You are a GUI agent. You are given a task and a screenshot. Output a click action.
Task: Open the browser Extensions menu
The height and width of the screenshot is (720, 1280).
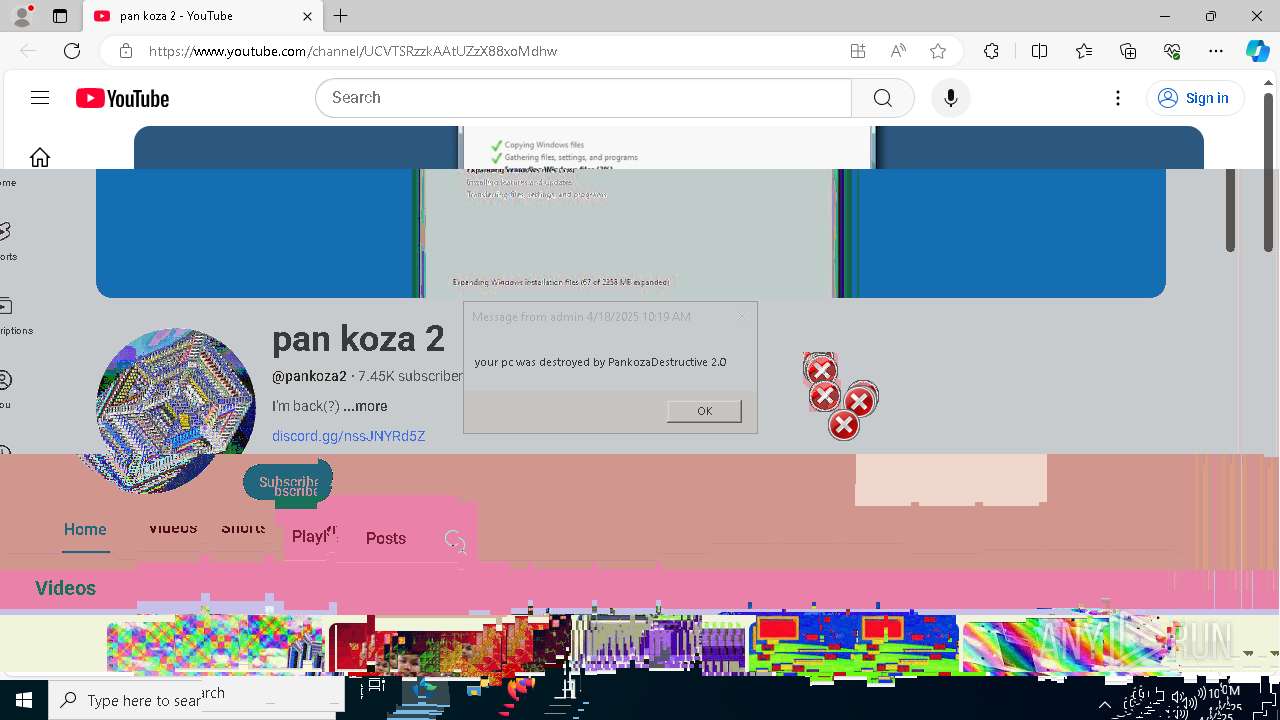tap(991, 51)
